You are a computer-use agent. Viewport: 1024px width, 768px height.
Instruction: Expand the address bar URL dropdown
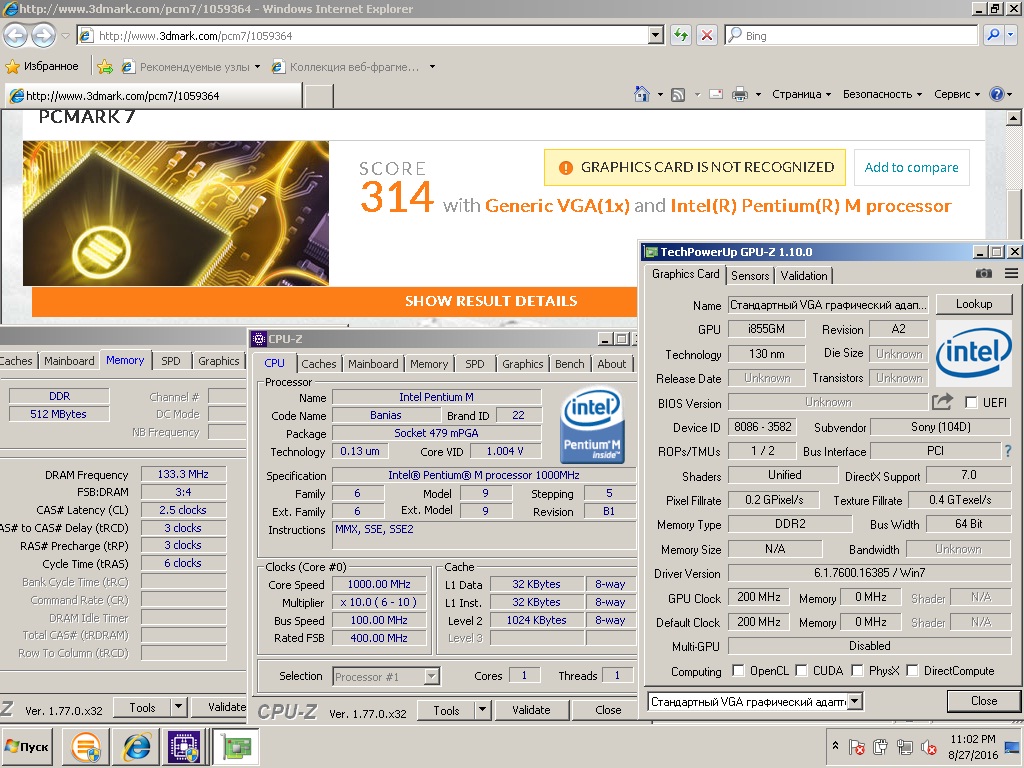click(x=656, y=35)
